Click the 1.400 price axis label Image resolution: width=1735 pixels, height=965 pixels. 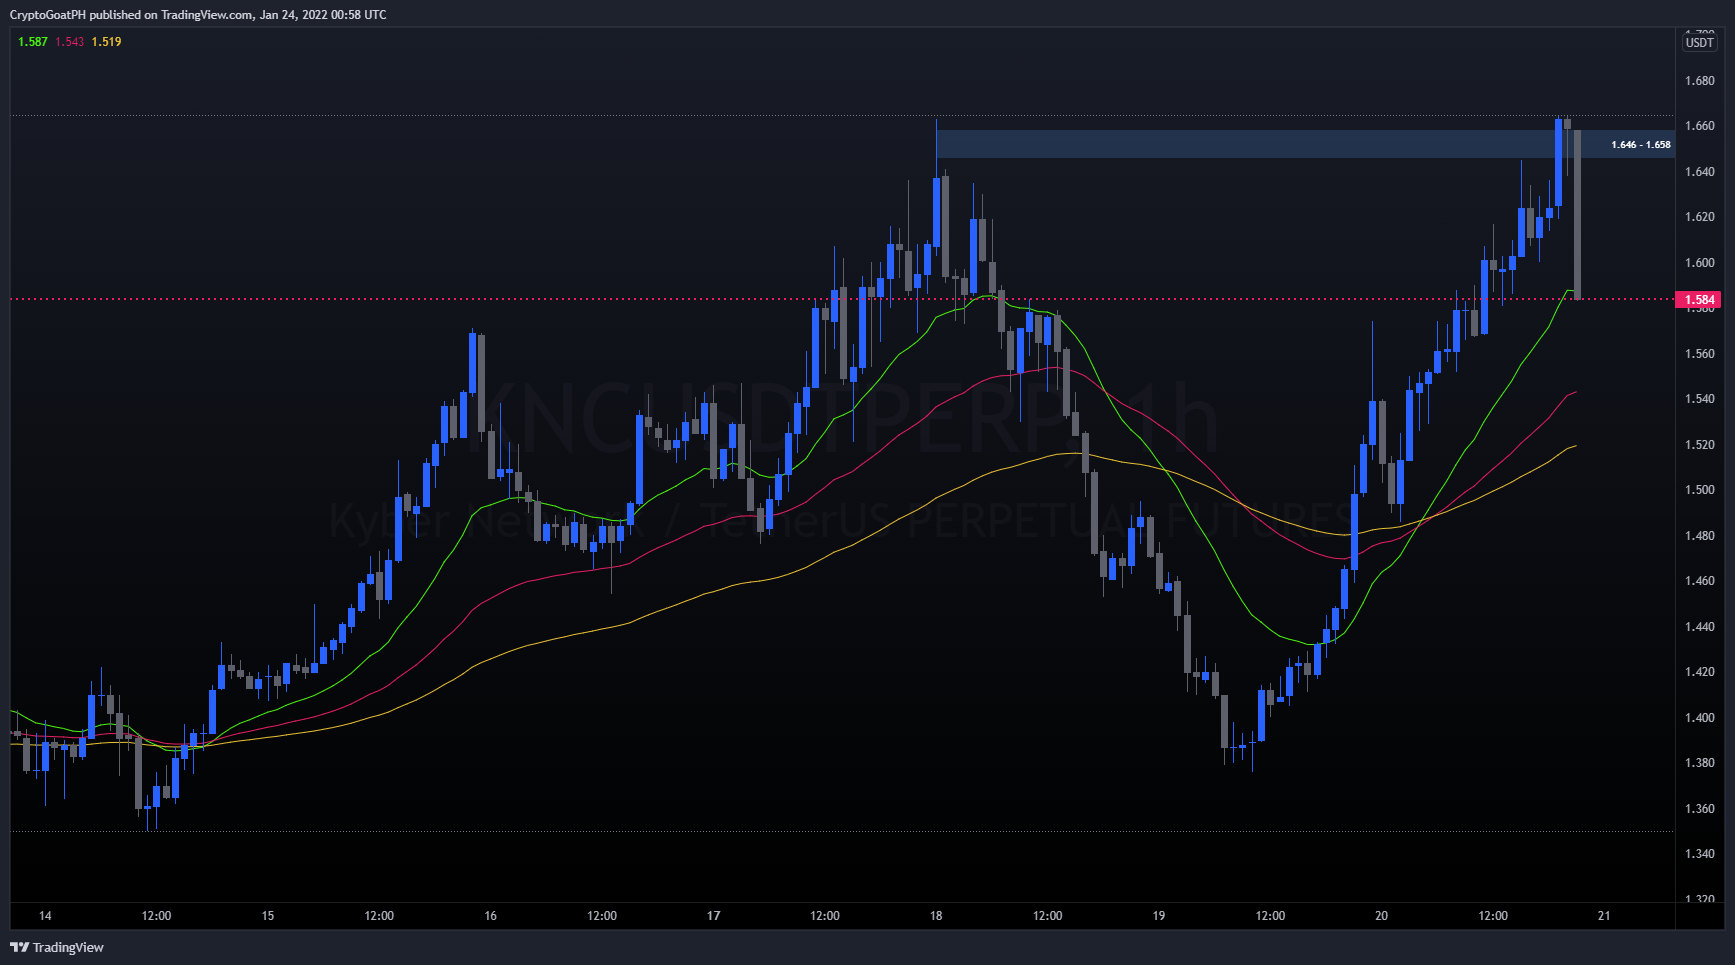coord(1699,718)
